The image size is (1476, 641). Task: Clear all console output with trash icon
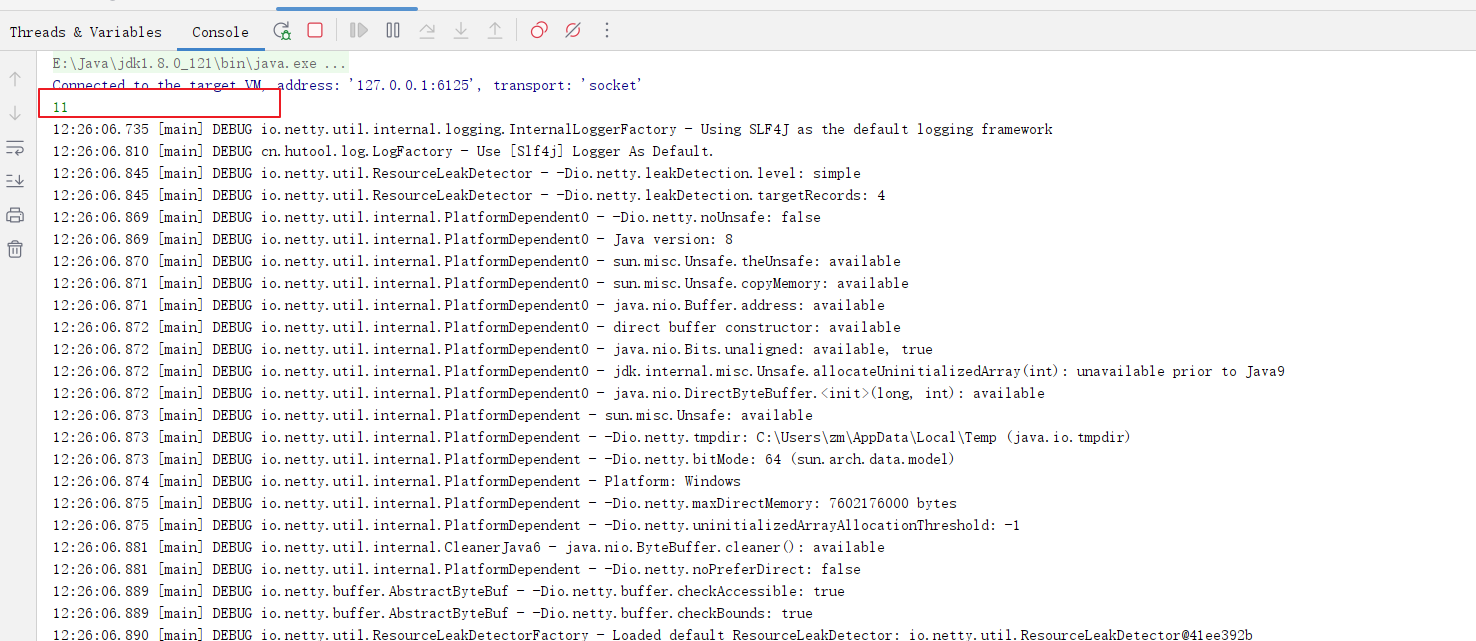pos(15,249)
